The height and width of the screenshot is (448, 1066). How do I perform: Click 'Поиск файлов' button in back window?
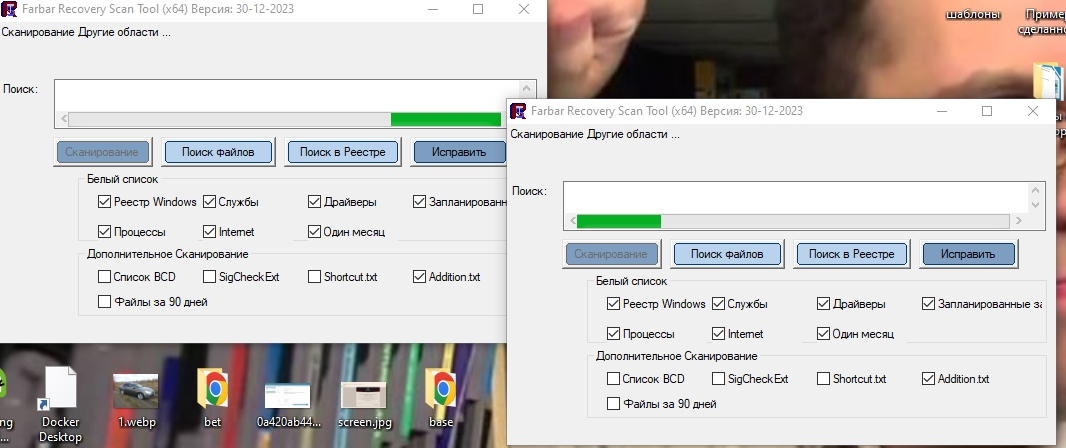tap(218, 152)
